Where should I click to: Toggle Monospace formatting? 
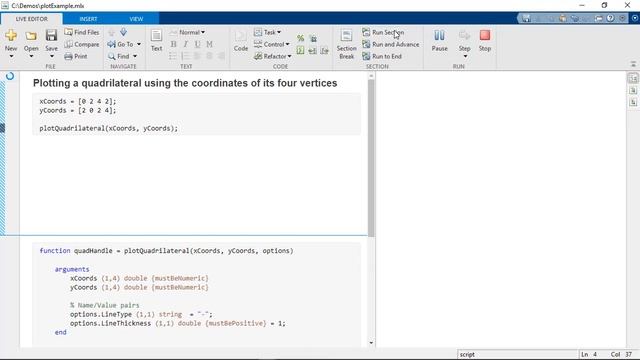[209, 44]
